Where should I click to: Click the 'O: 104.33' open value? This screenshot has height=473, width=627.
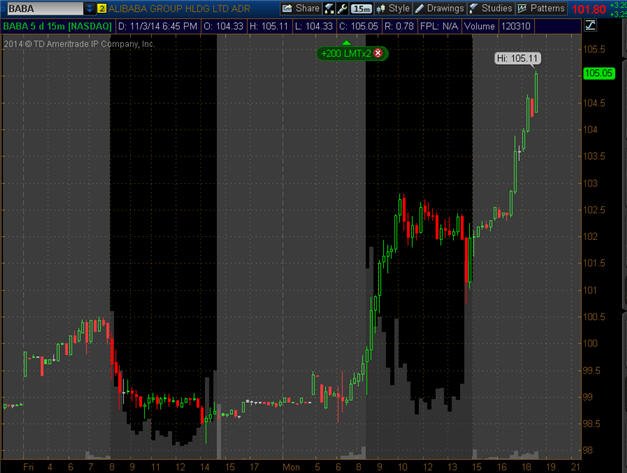(x=224, y=26)
